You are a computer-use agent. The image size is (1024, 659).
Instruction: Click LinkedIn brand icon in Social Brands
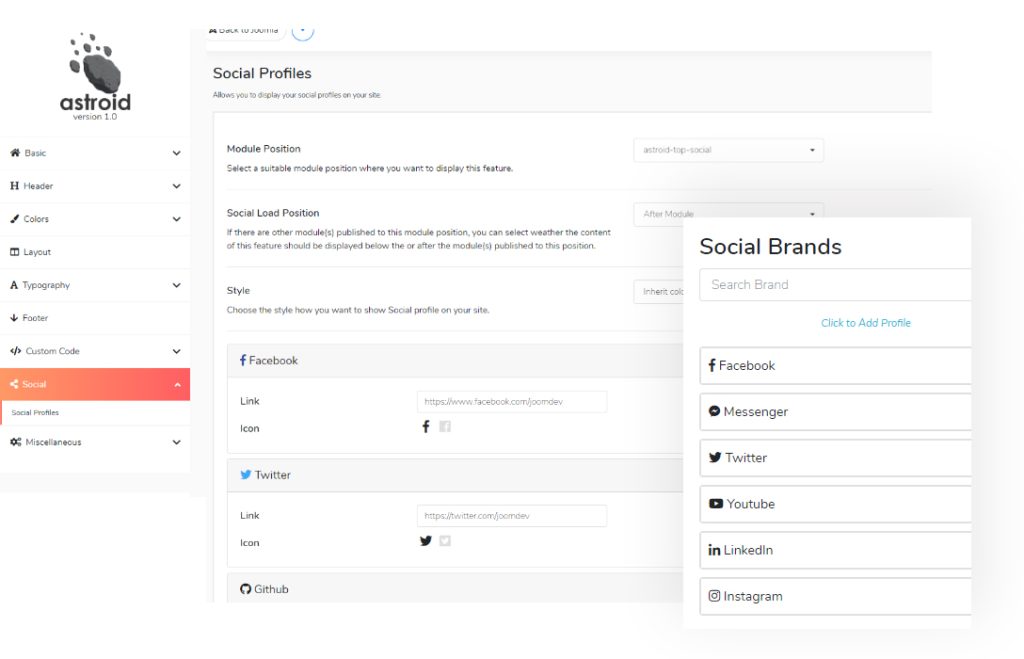point(714,550)
